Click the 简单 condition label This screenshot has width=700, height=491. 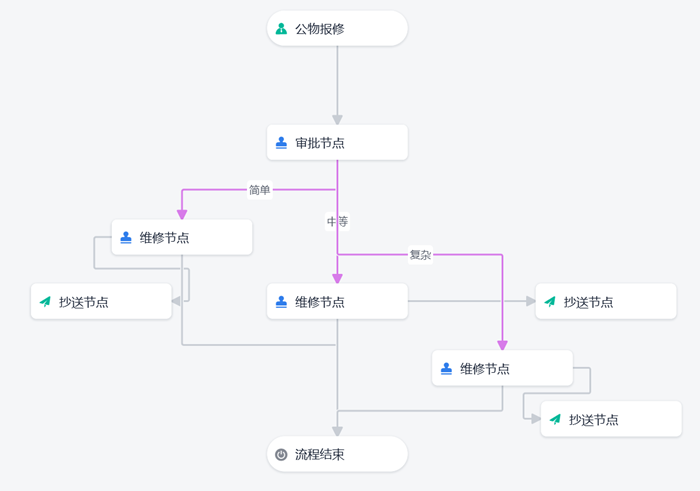pos(259,190)
